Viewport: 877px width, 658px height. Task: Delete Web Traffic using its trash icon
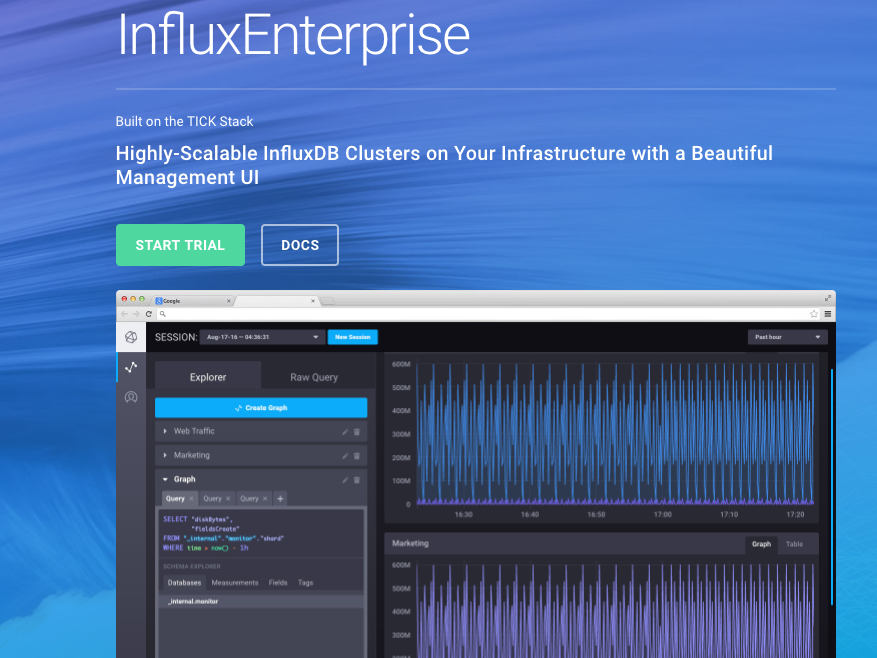point(357,431)
